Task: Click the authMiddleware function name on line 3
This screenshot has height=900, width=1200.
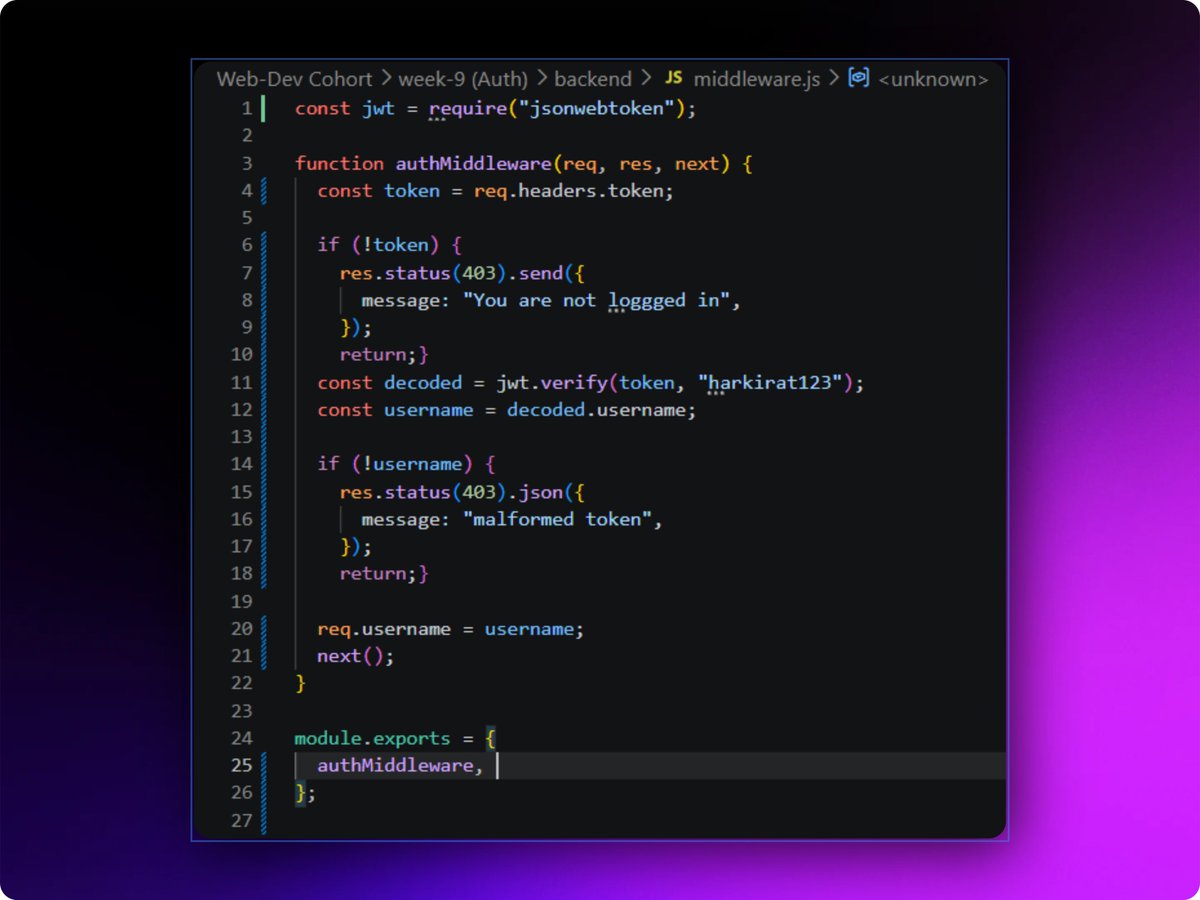Action: [473, 163]
